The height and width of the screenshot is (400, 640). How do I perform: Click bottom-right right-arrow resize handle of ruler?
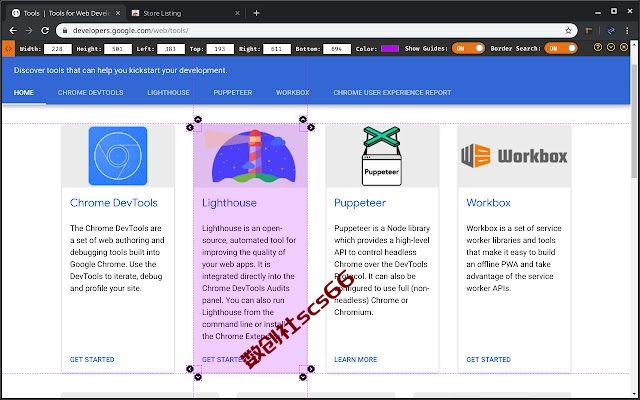(x=311, y=369)
